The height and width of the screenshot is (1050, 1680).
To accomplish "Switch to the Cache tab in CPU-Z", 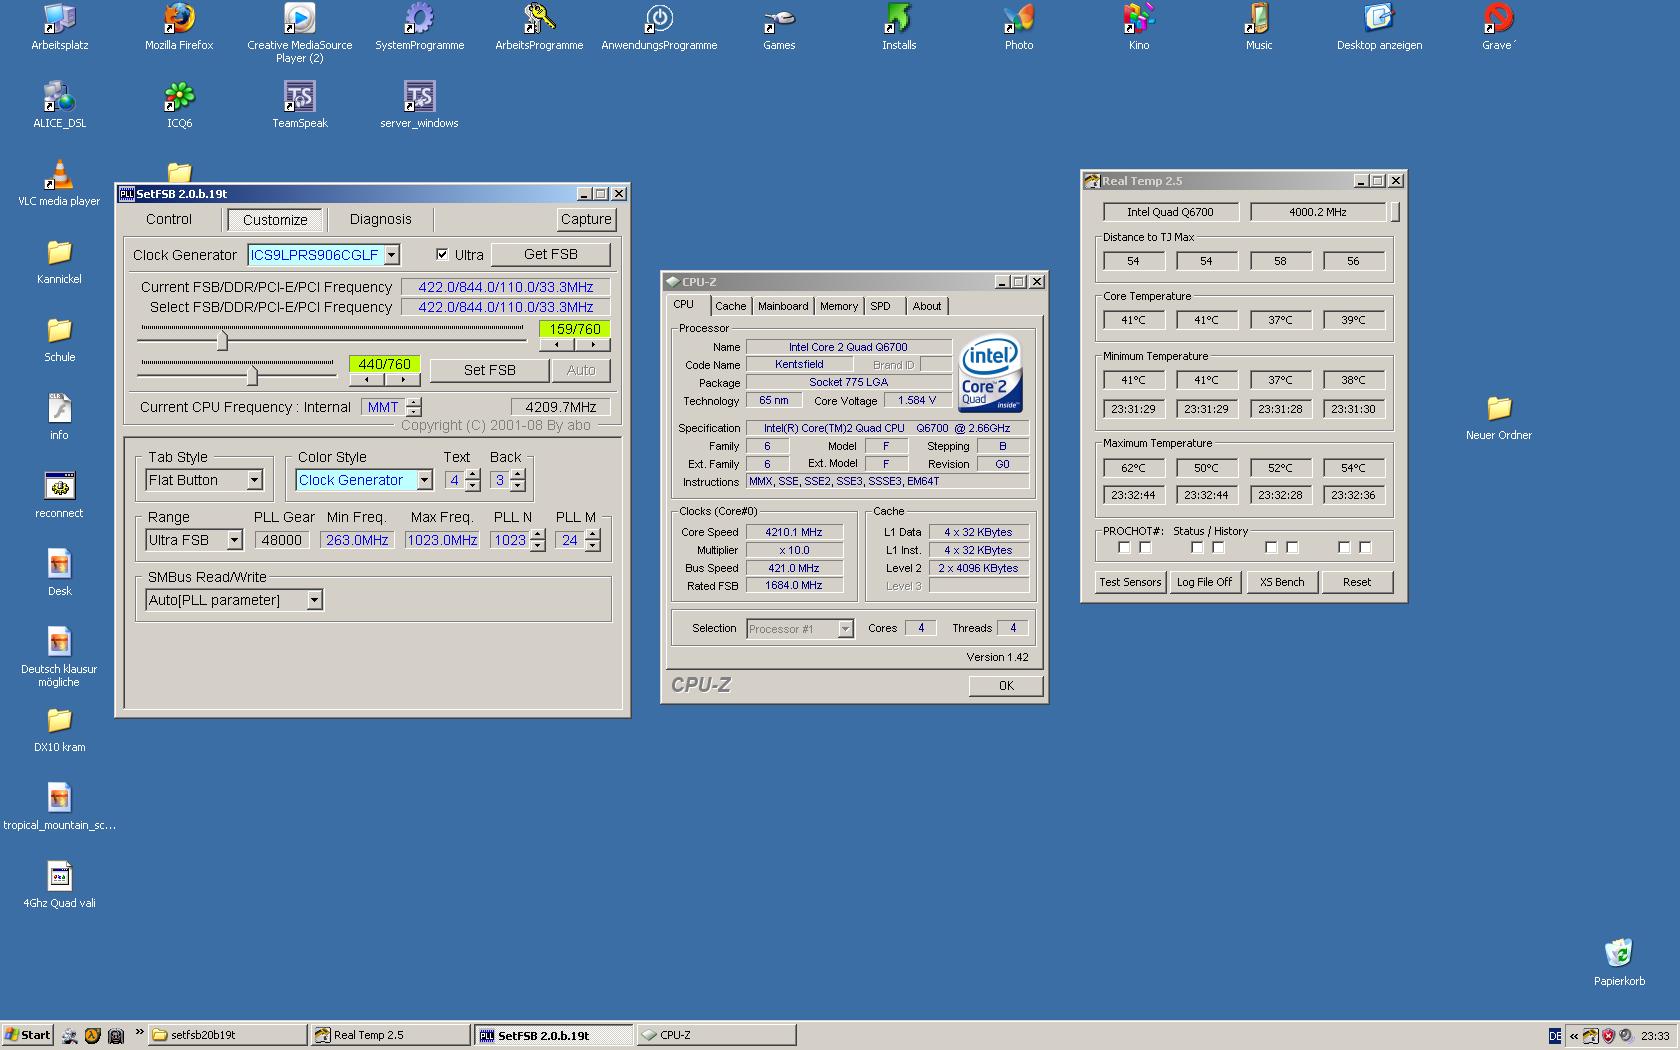I will coord(730,306).
